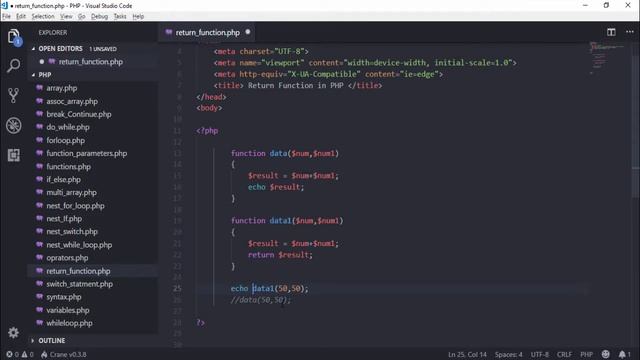Open the Edit menu
This screenshot has height=360, width=640.
21,16
